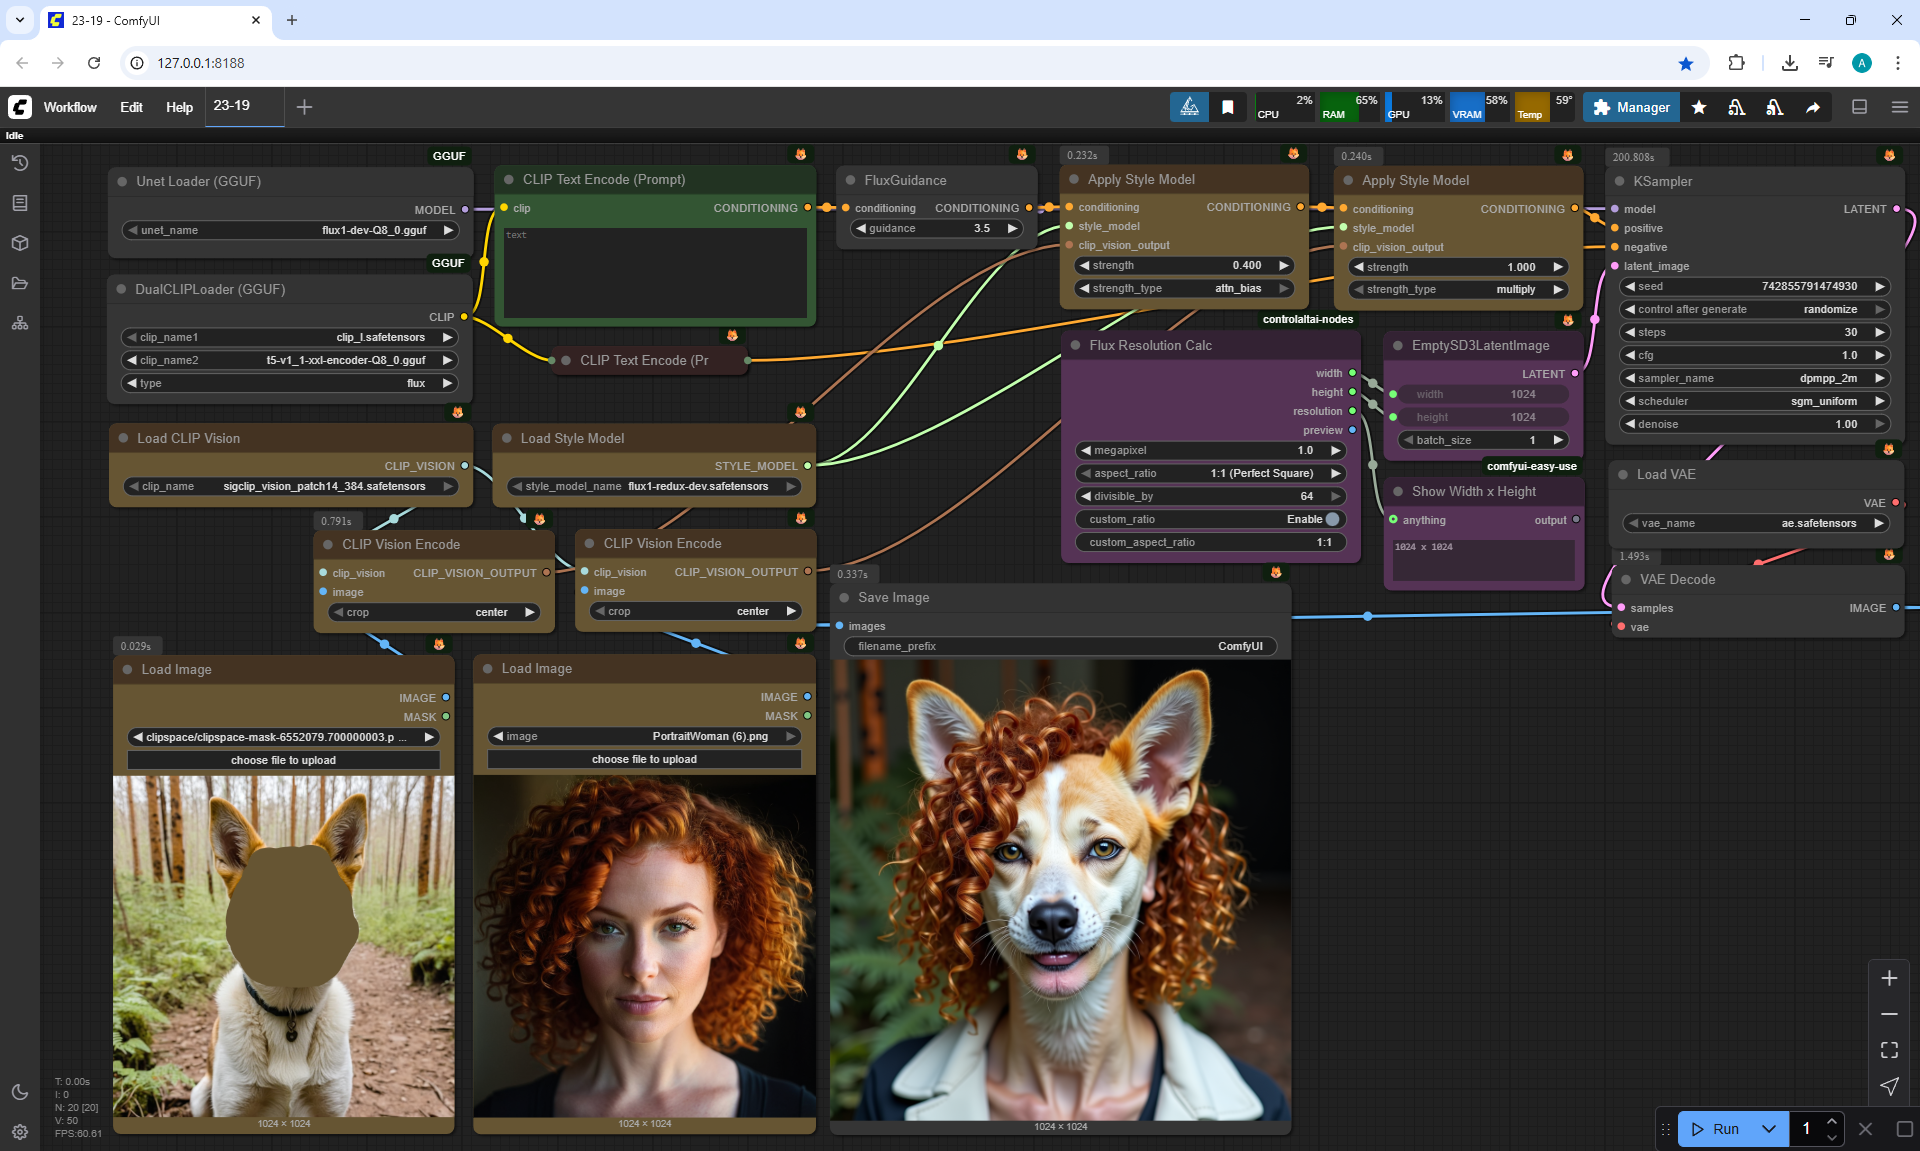This screenshot has height=1151, width=1920.
Task: Click the Manager star favorites icon
Action: pyautogui.click(x=1699, y=107)
